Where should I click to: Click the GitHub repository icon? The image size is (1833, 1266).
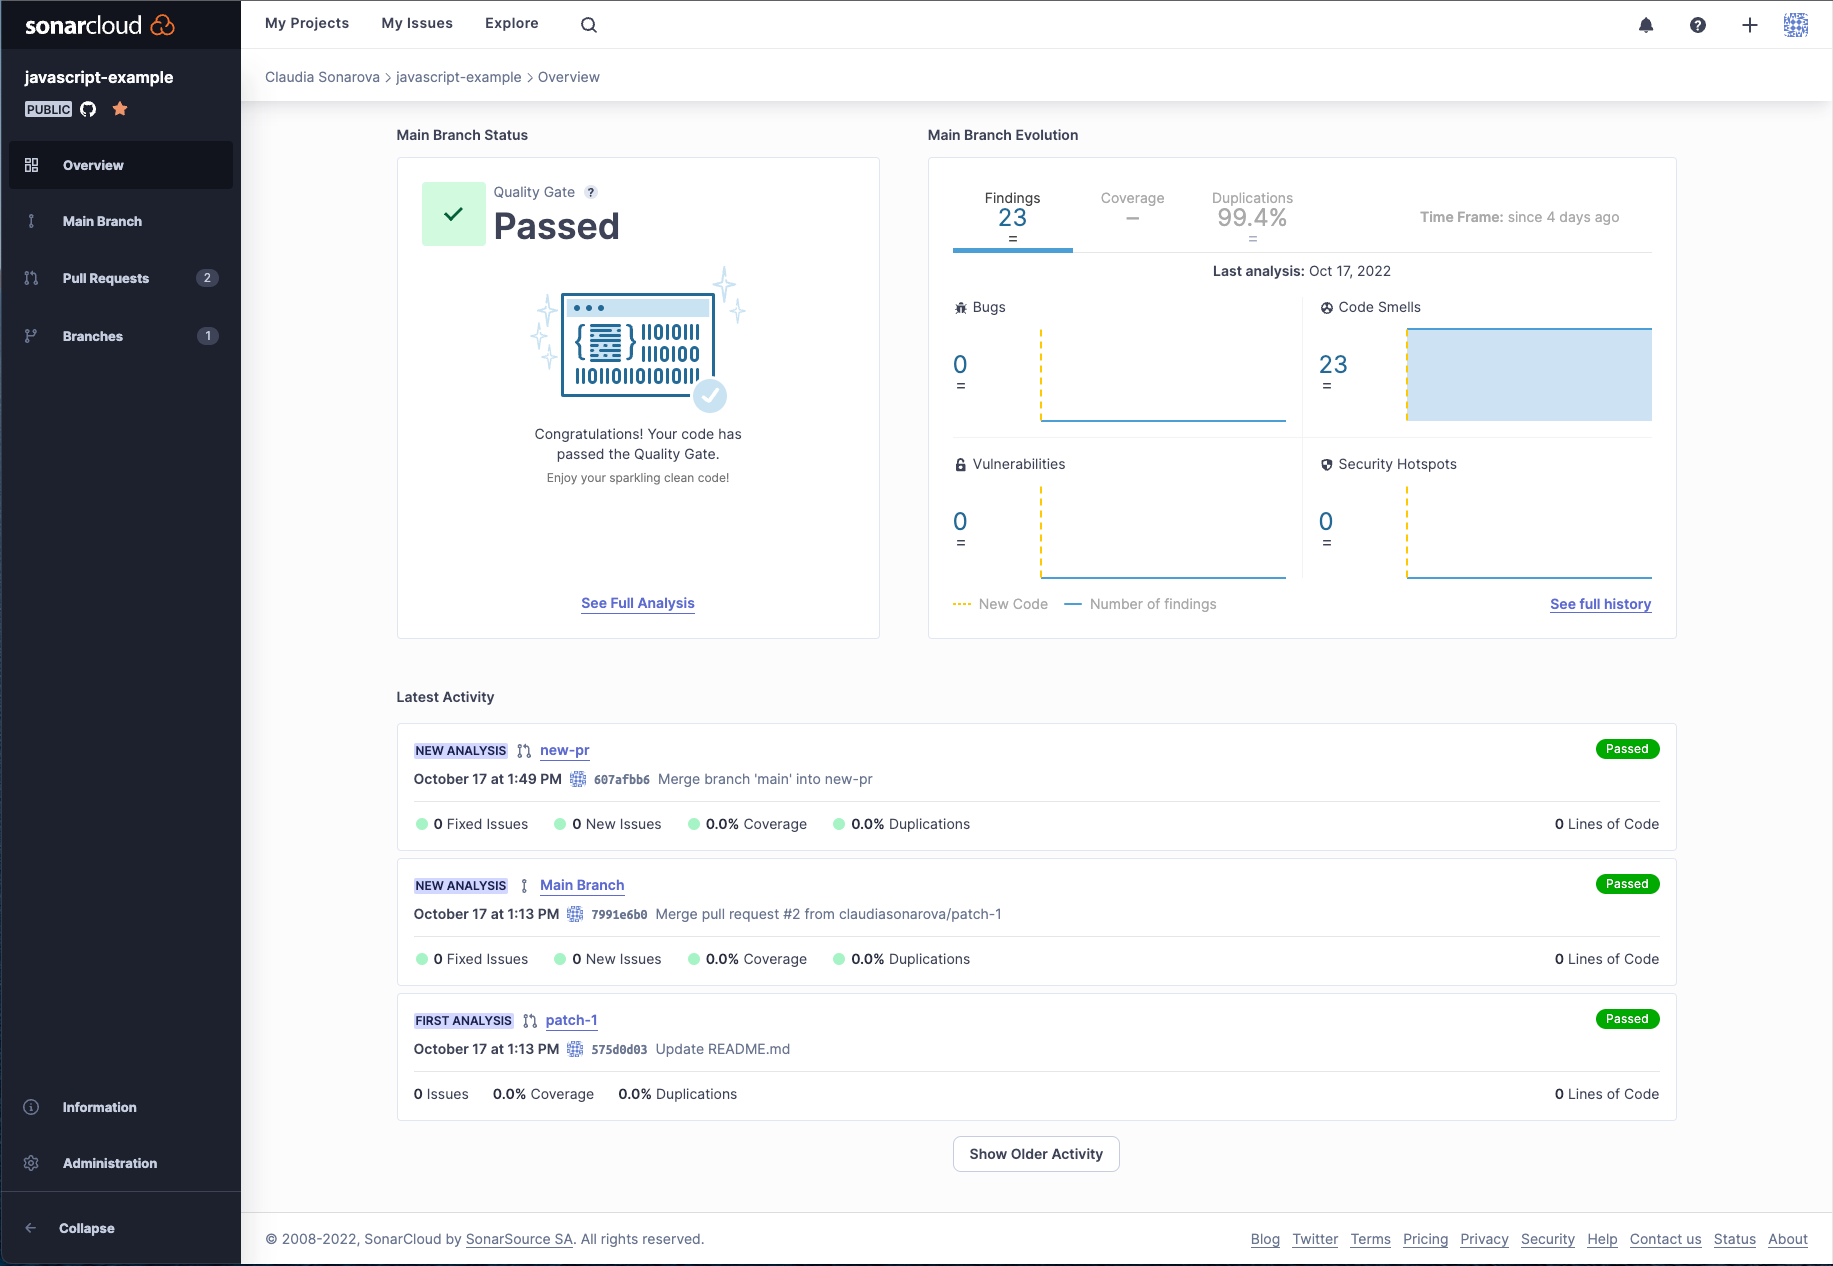(88, 109)
